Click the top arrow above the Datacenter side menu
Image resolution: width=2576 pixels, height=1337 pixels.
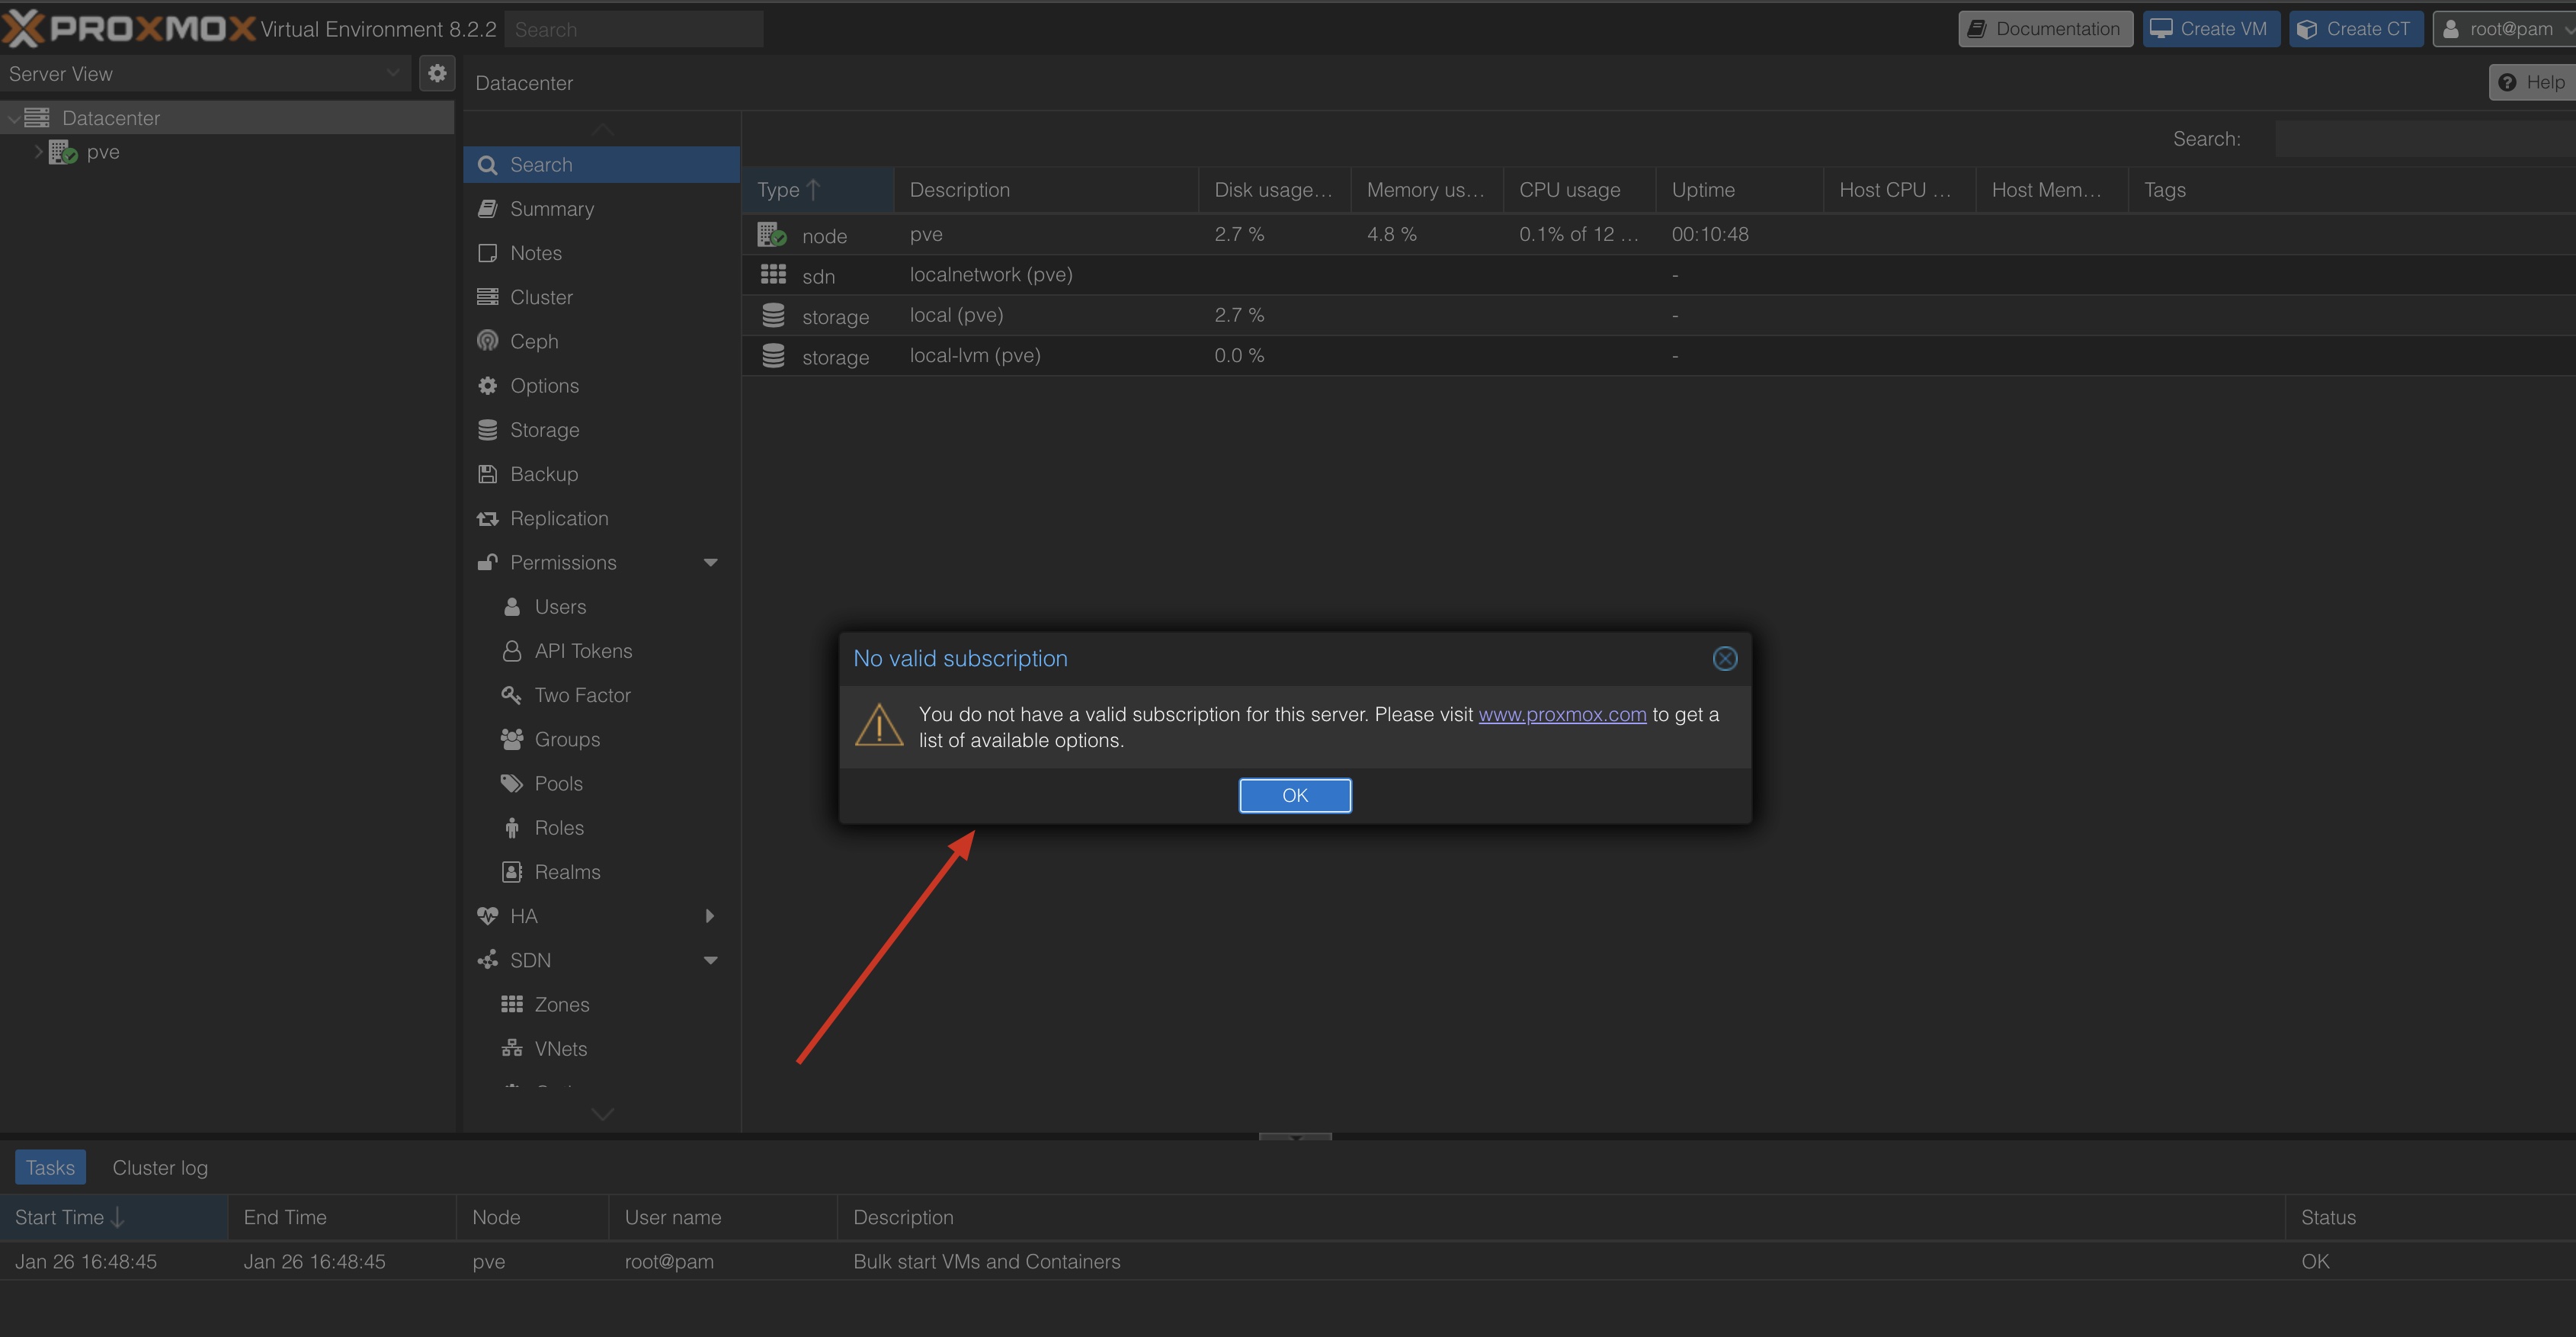click(x=602, y=129)
